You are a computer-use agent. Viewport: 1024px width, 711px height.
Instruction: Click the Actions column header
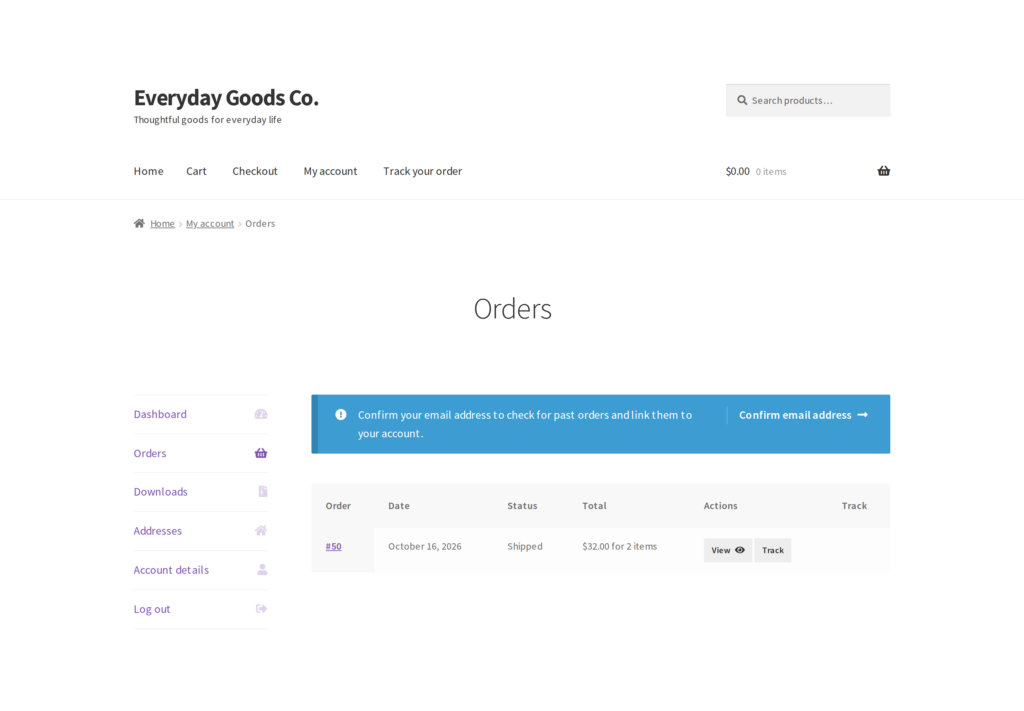pos(720,505)
